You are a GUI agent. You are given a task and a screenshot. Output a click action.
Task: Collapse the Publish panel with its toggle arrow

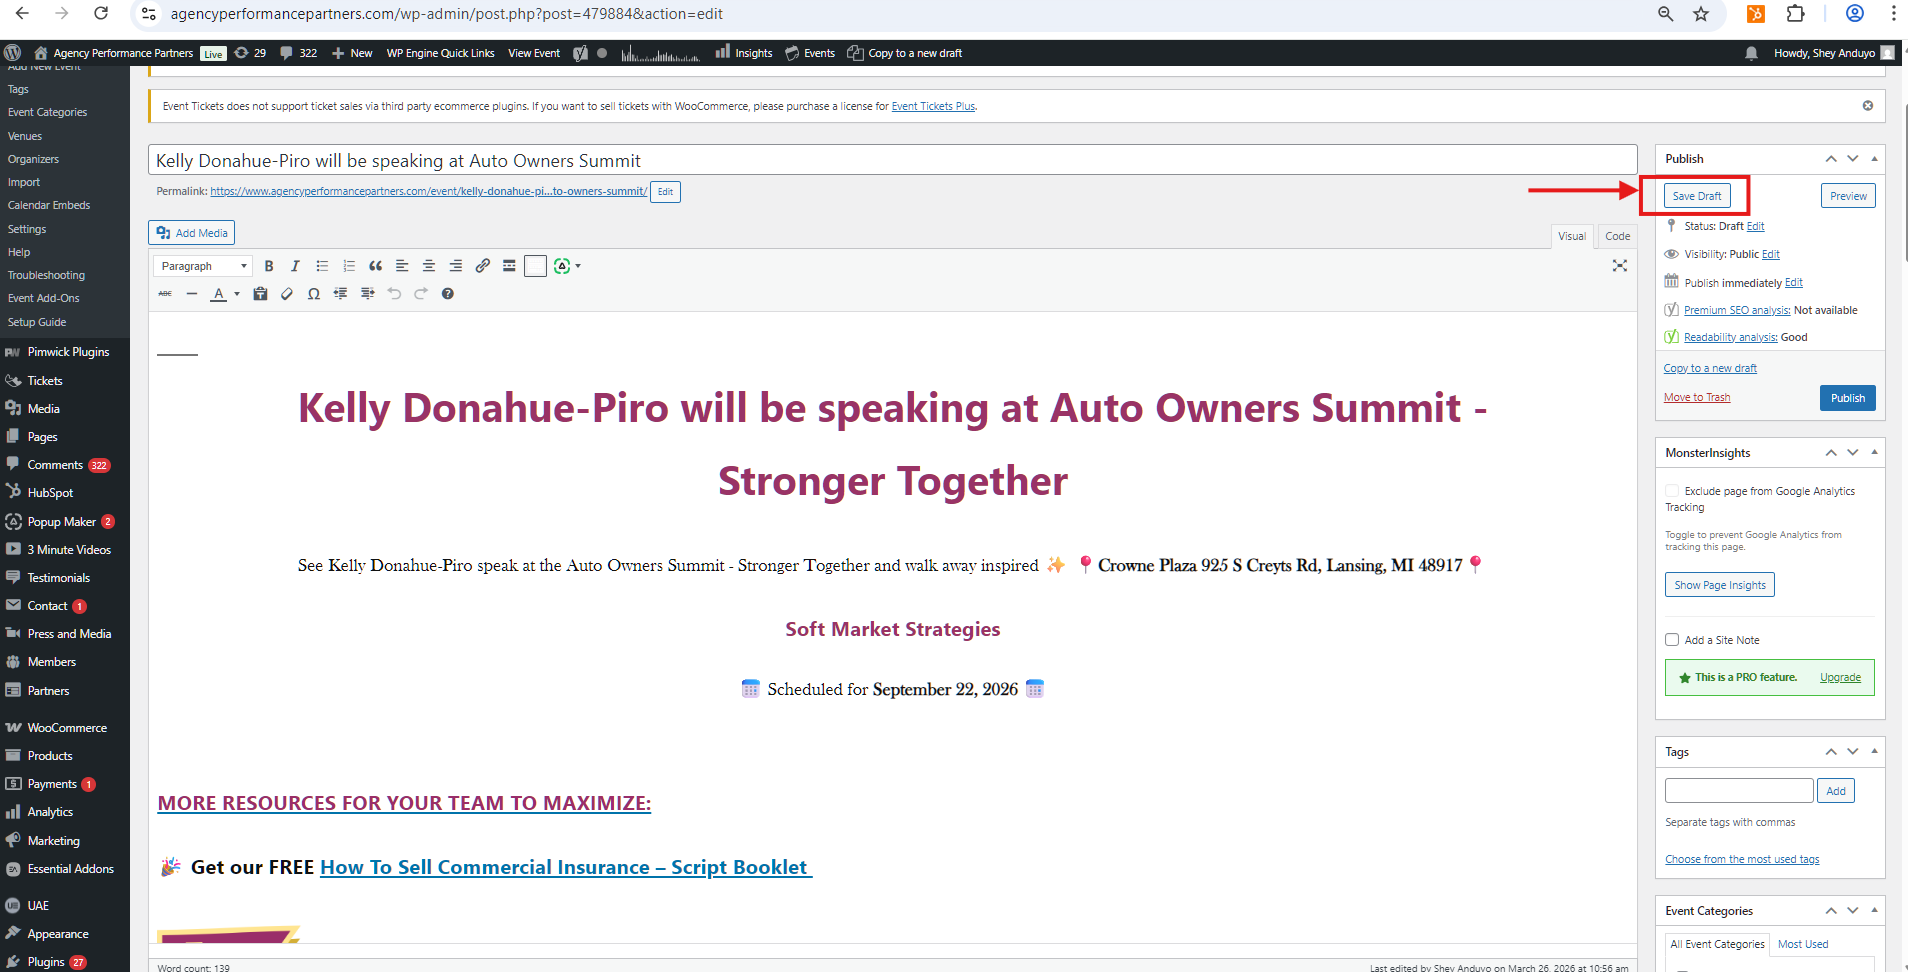pyautogui.click(x=1874, y=159)
